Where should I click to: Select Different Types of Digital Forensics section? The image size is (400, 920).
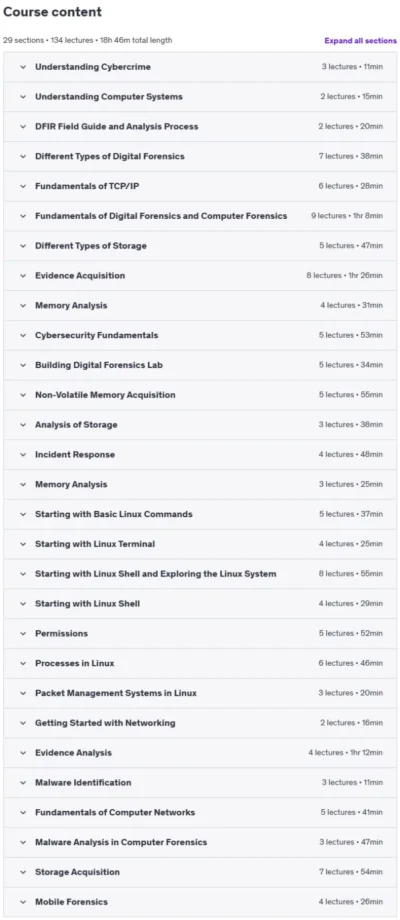click(x=200, y=156)
